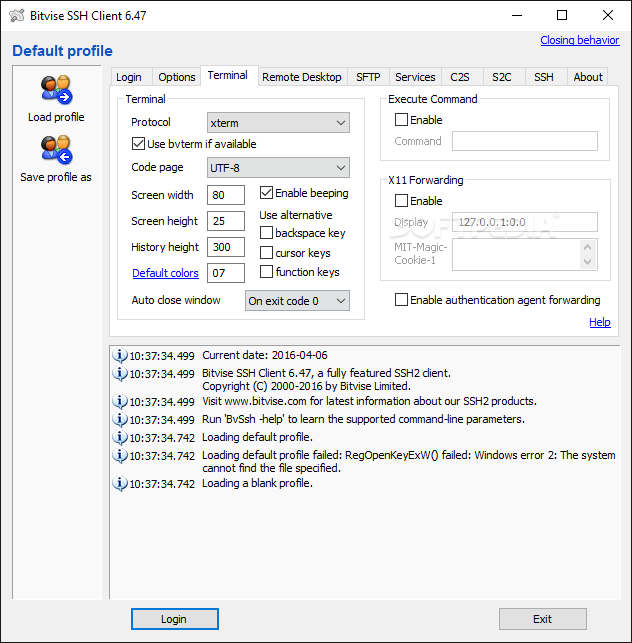632x643 pixels.
Task: Open the Closing behavior link
Action: point(580,40)
